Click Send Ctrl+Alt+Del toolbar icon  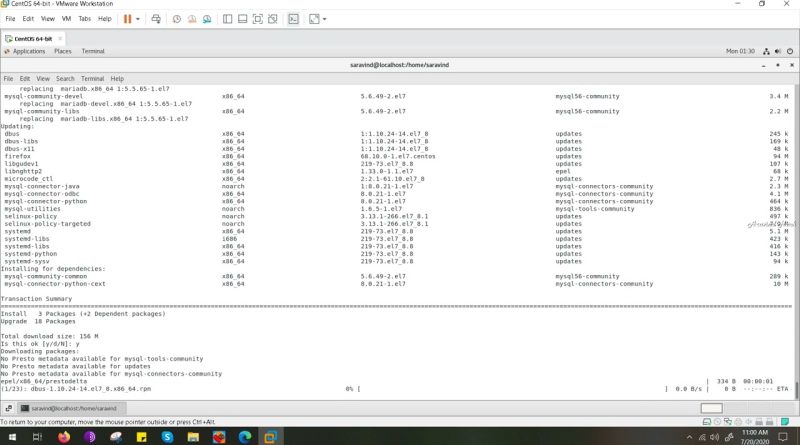click(156, 19)
